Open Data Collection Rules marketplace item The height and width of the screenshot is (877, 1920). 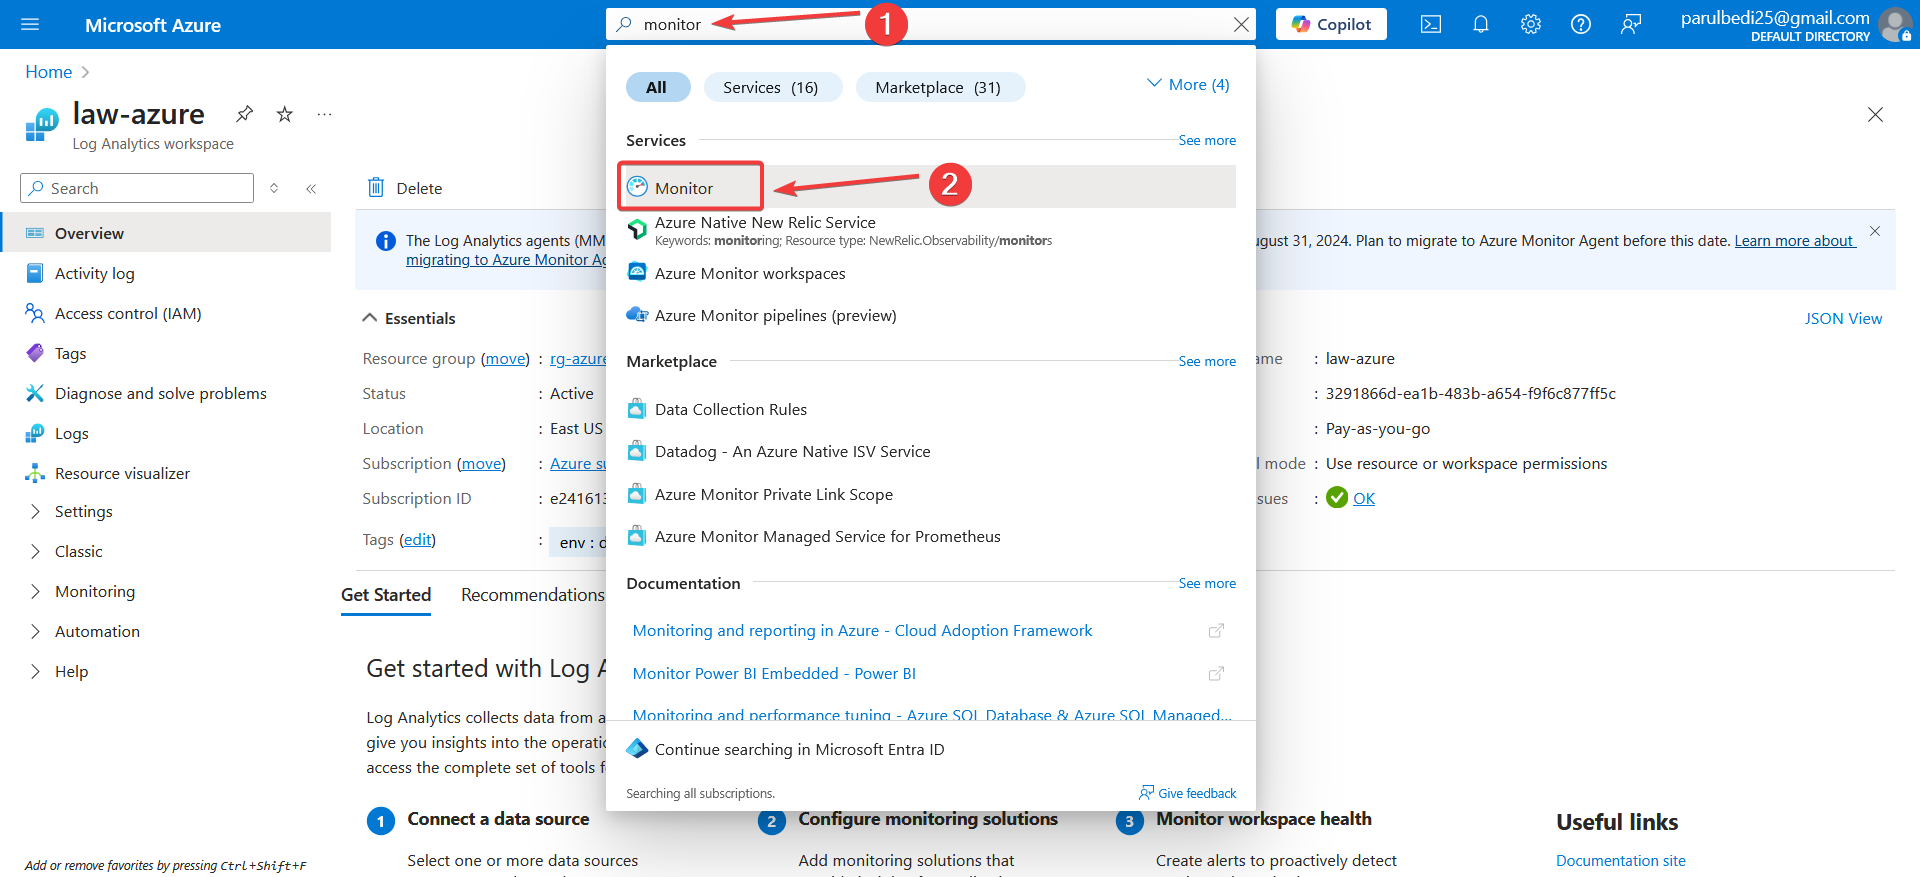[x=930, y=409]
